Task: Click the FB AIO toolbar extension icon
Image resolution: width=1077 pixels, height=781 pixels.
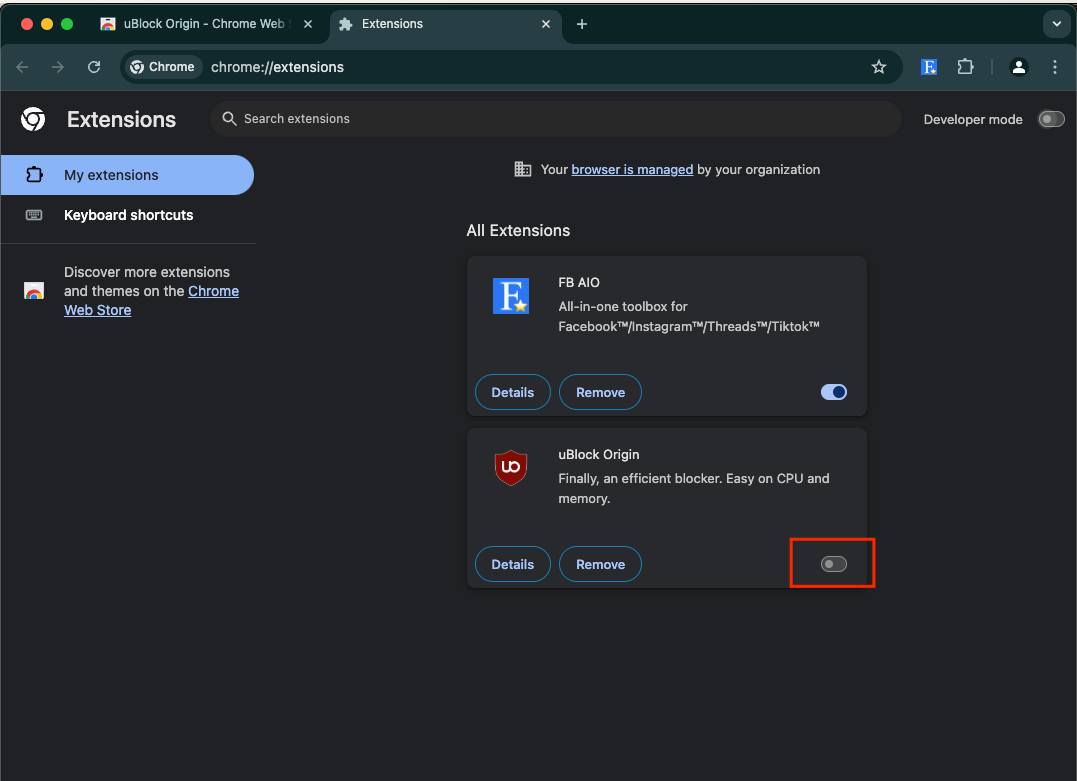Action: coord(929,67)
